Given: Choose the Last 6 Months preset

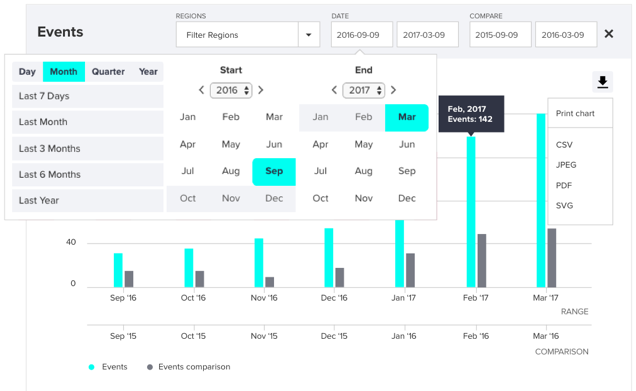Looking at the screenshot, I should pos(88,174).
